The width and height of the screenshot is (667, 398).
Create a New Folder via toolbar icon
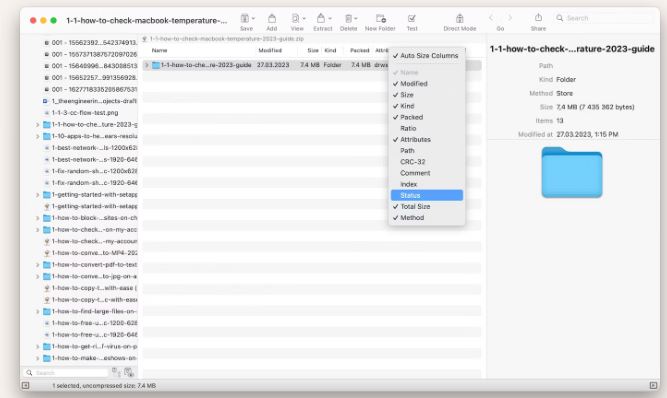pos(380,18)
